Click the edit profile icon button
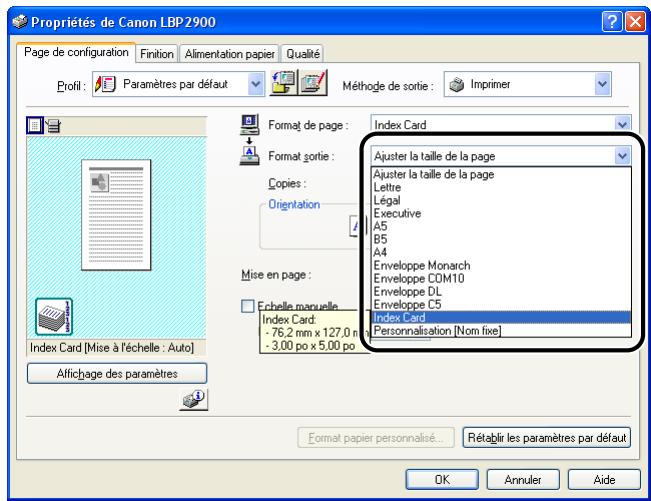 [x=314, y=83]
